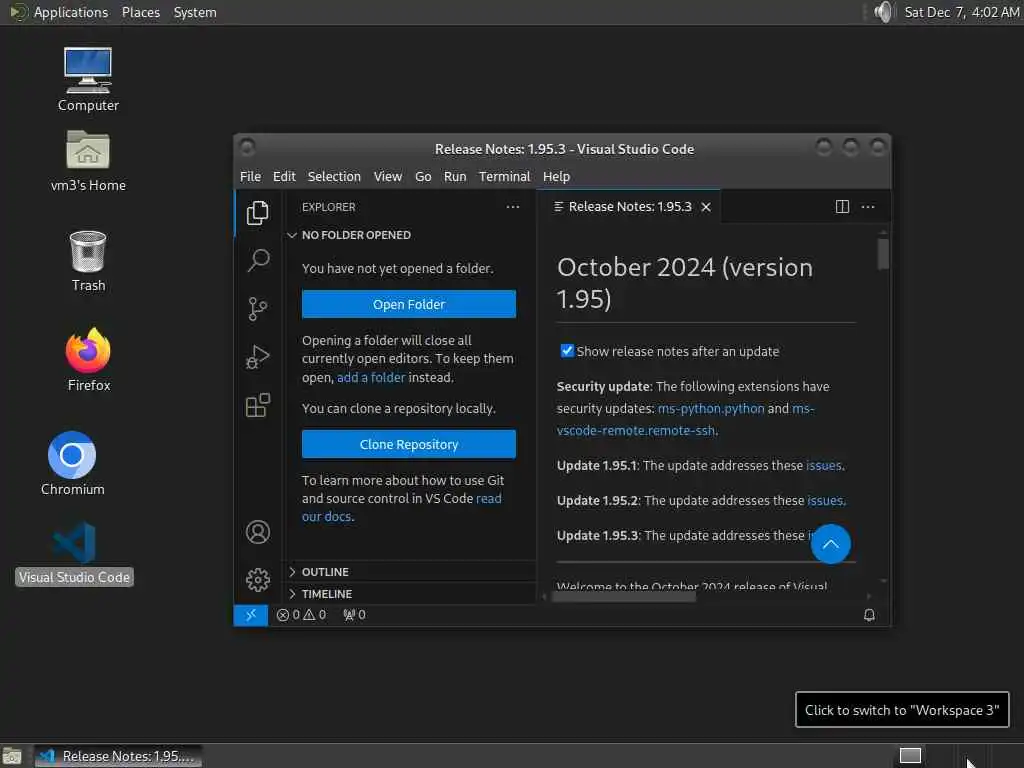Open the Run and Debug view
Screen dimensions: 1024x768
click(257, 357)
